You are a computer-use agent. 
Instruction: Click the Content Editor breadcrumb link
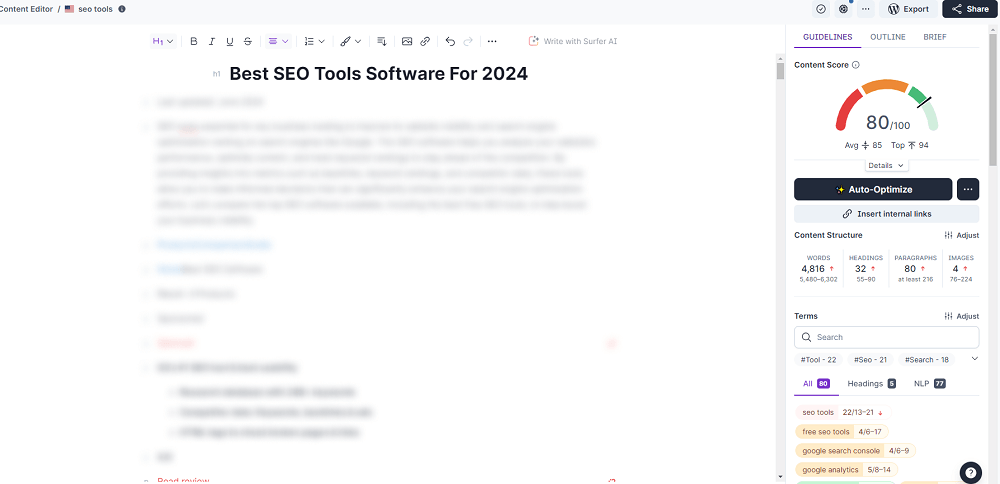pyautogui.click(x=26, y=9)
